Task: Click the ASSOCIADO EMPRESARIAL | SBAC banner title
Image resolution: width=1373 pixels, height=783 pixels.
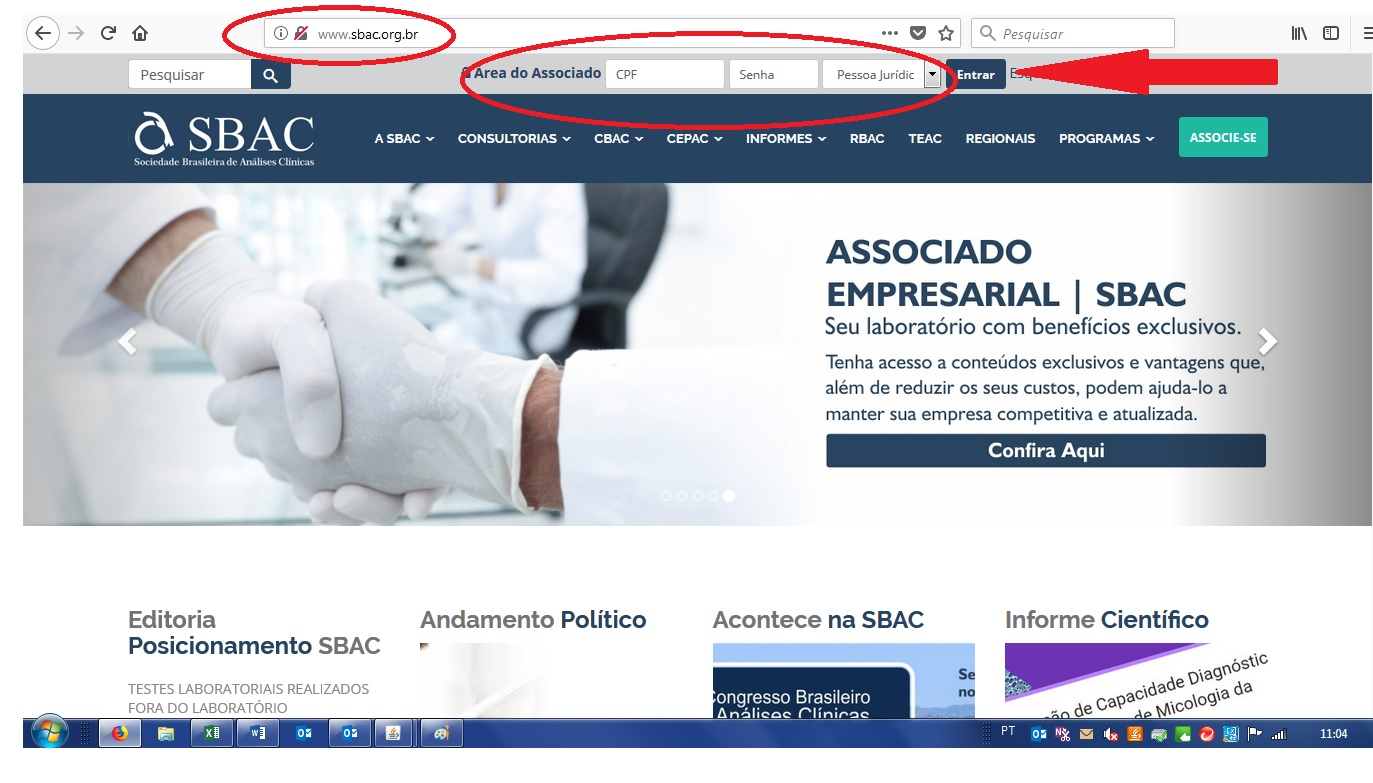Action: (x=1006, y=273)
